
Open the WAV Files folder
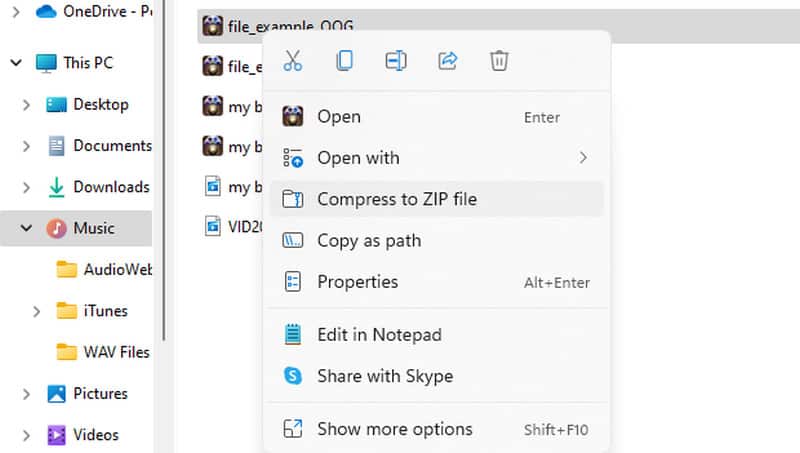(116, 352)
